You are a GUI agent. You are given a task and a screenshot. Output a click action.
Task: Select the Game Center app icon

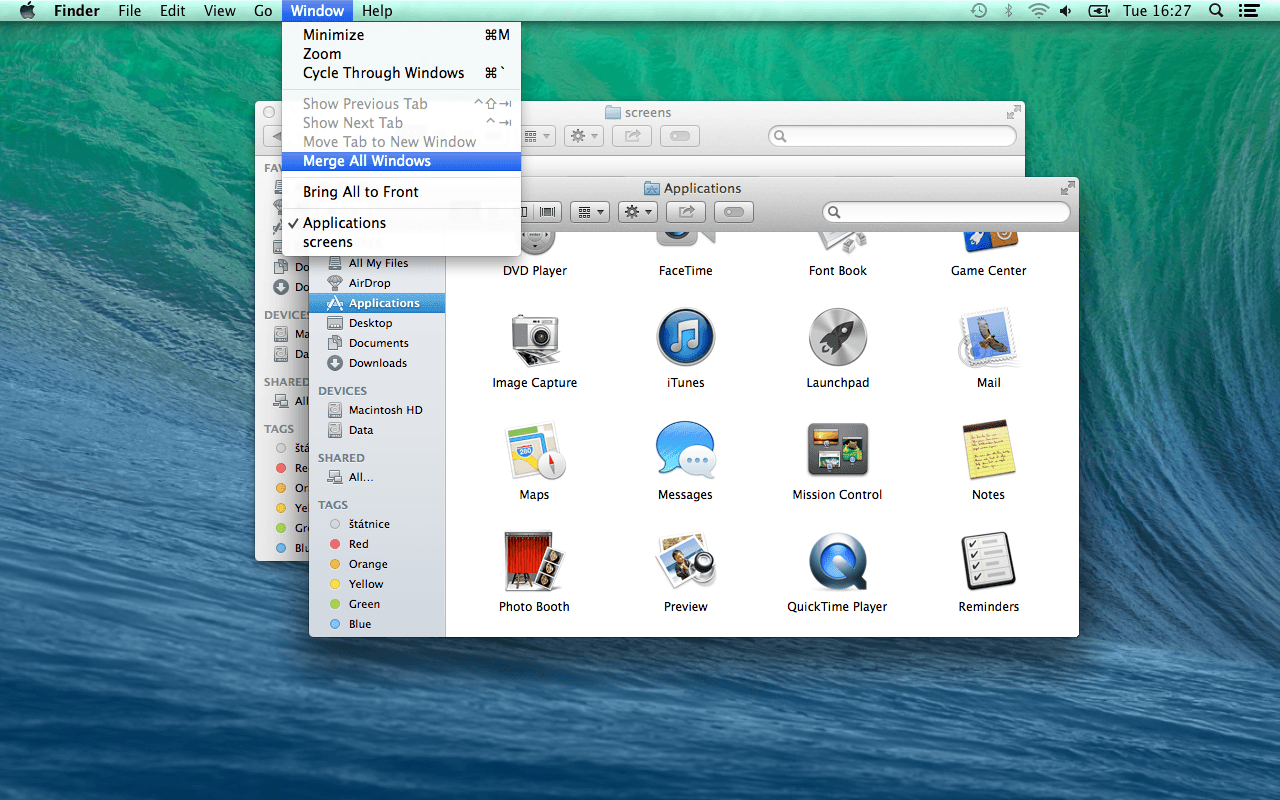tap(989, 244)
